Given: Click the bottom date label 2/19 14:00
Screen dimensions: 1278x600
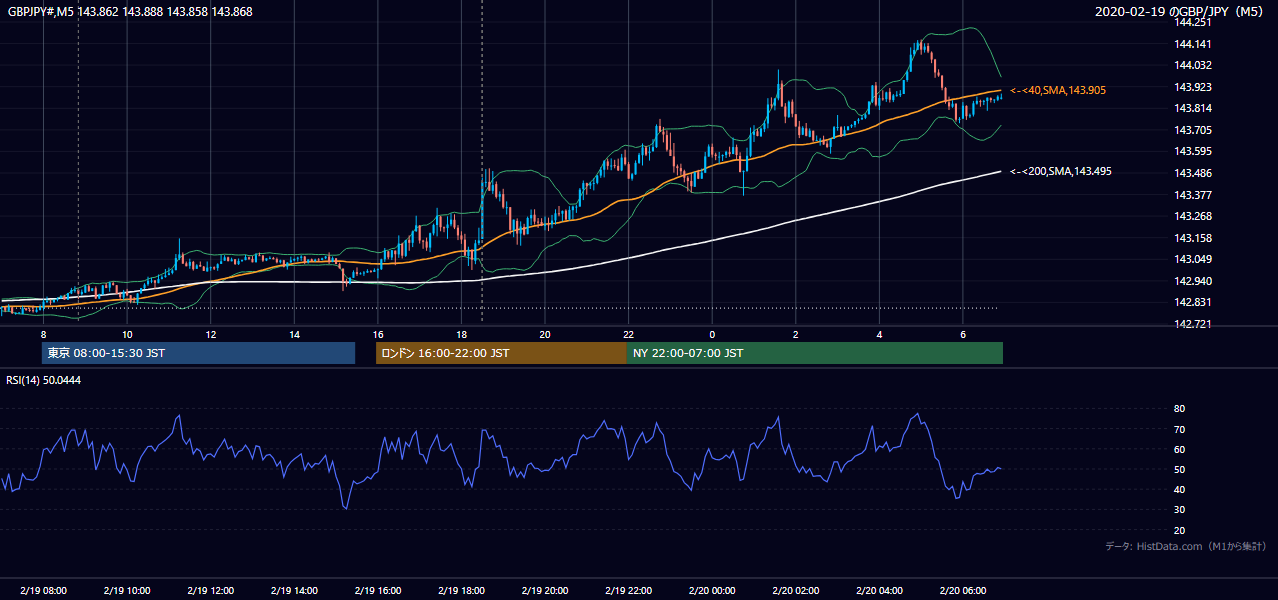Looking at the screenshot, I should coord(294,590).
